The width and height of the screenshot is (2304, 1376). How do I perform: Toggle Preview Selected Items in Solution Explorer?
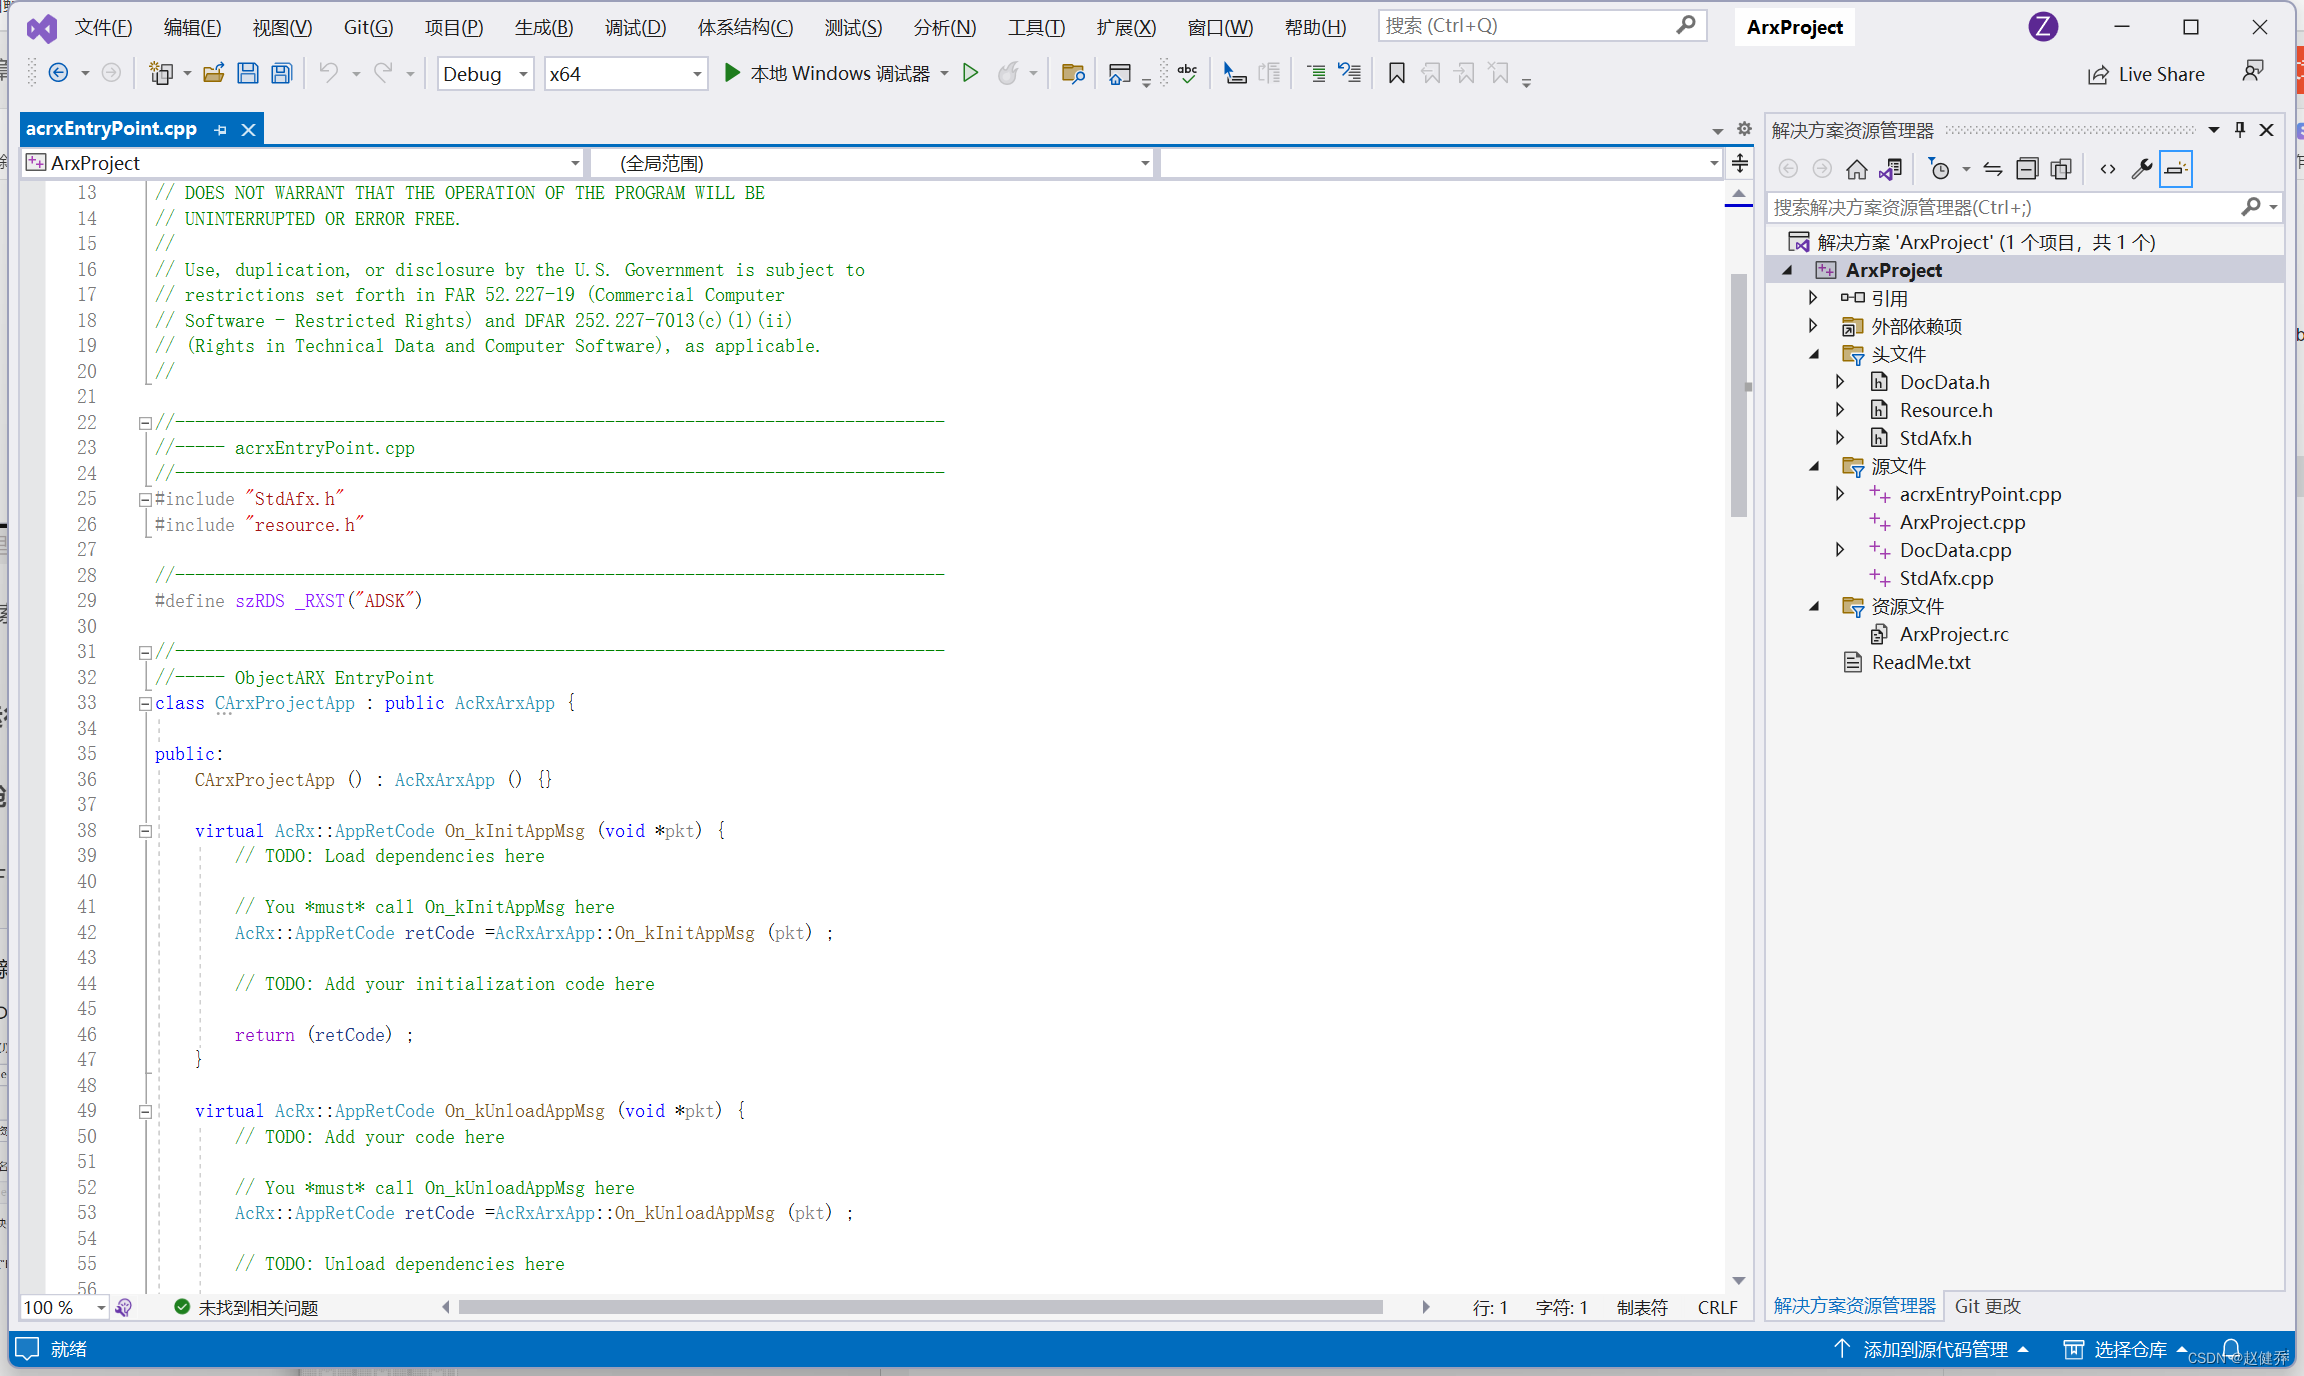pos(2175,169)
